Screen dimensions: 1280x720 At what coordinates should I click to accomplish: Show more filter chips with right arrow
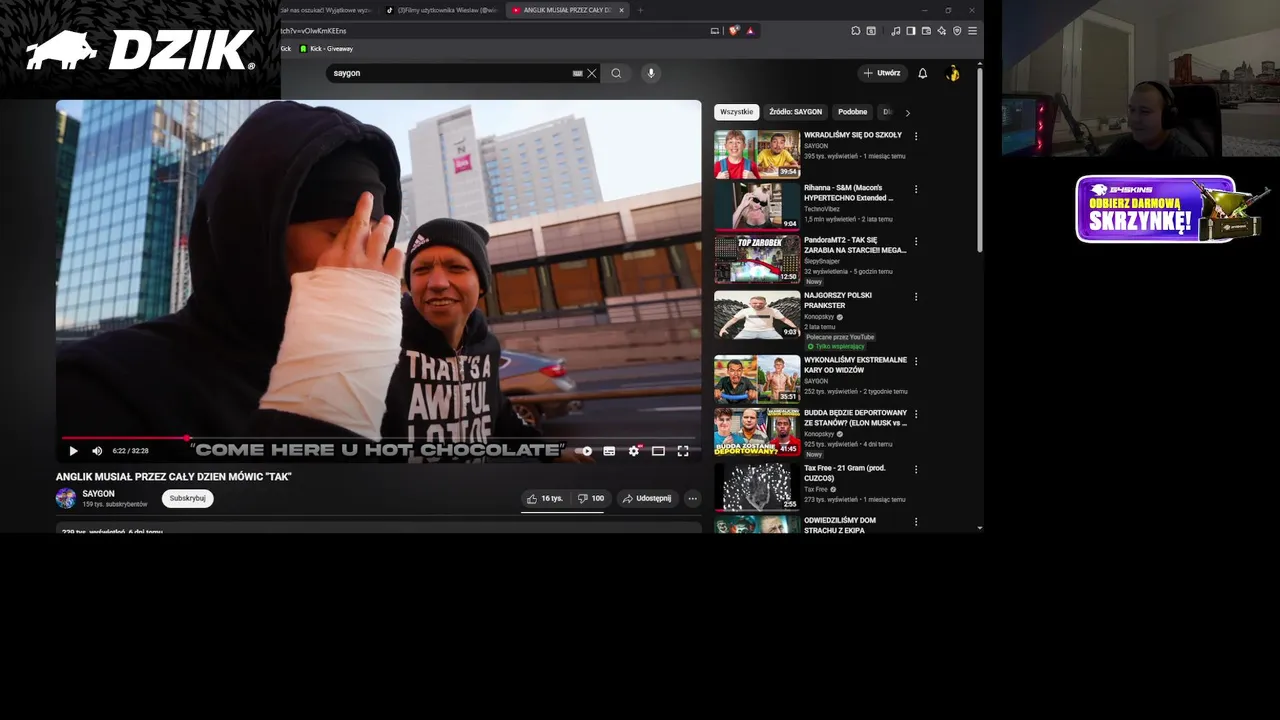coord(907,113)
